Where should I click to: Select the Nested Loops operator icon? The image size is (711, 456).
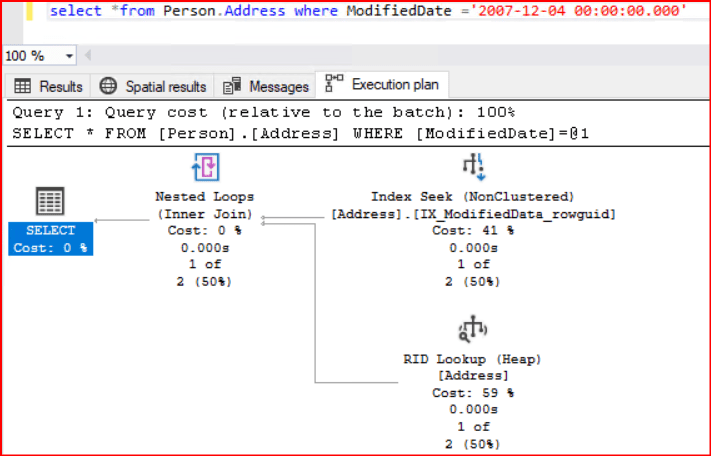click(x=205, y=167)
